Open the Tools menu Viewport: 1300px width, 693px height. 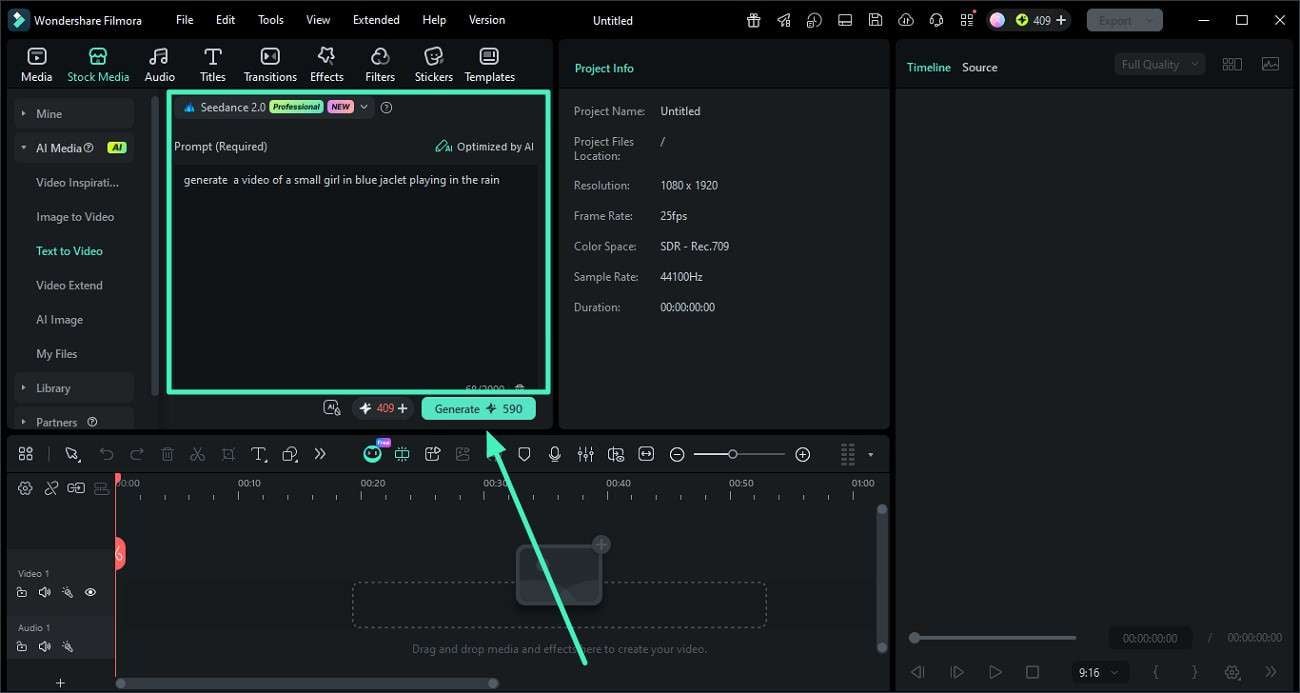click(x=270, y=20)
